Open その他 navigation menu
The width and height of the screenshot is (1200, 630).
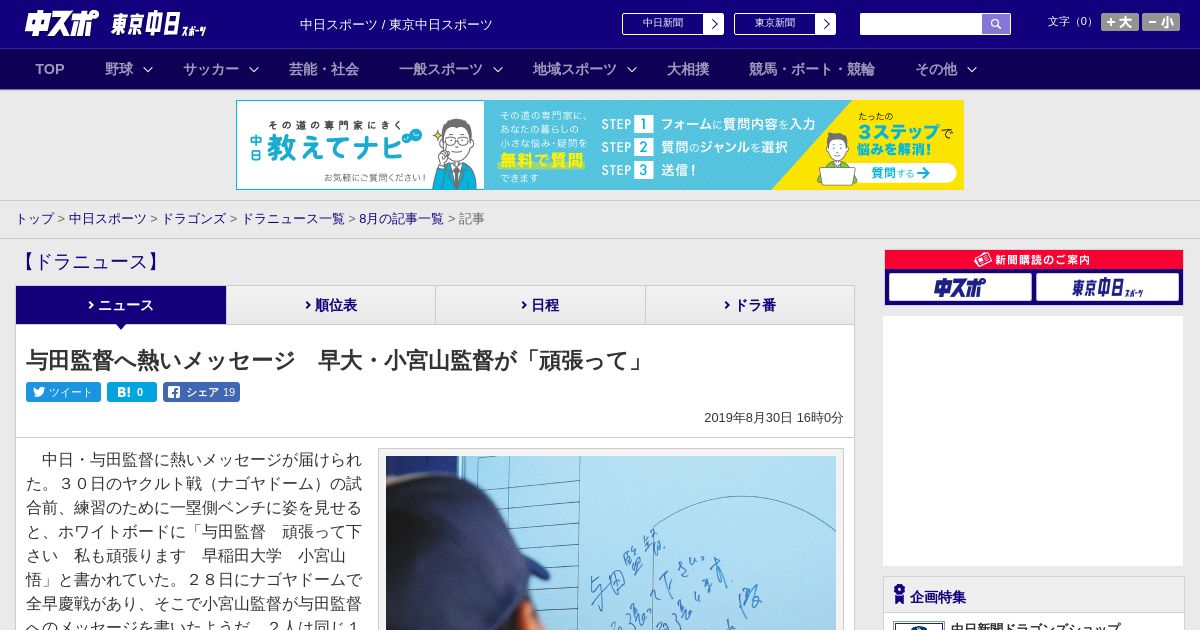point(936,69)
